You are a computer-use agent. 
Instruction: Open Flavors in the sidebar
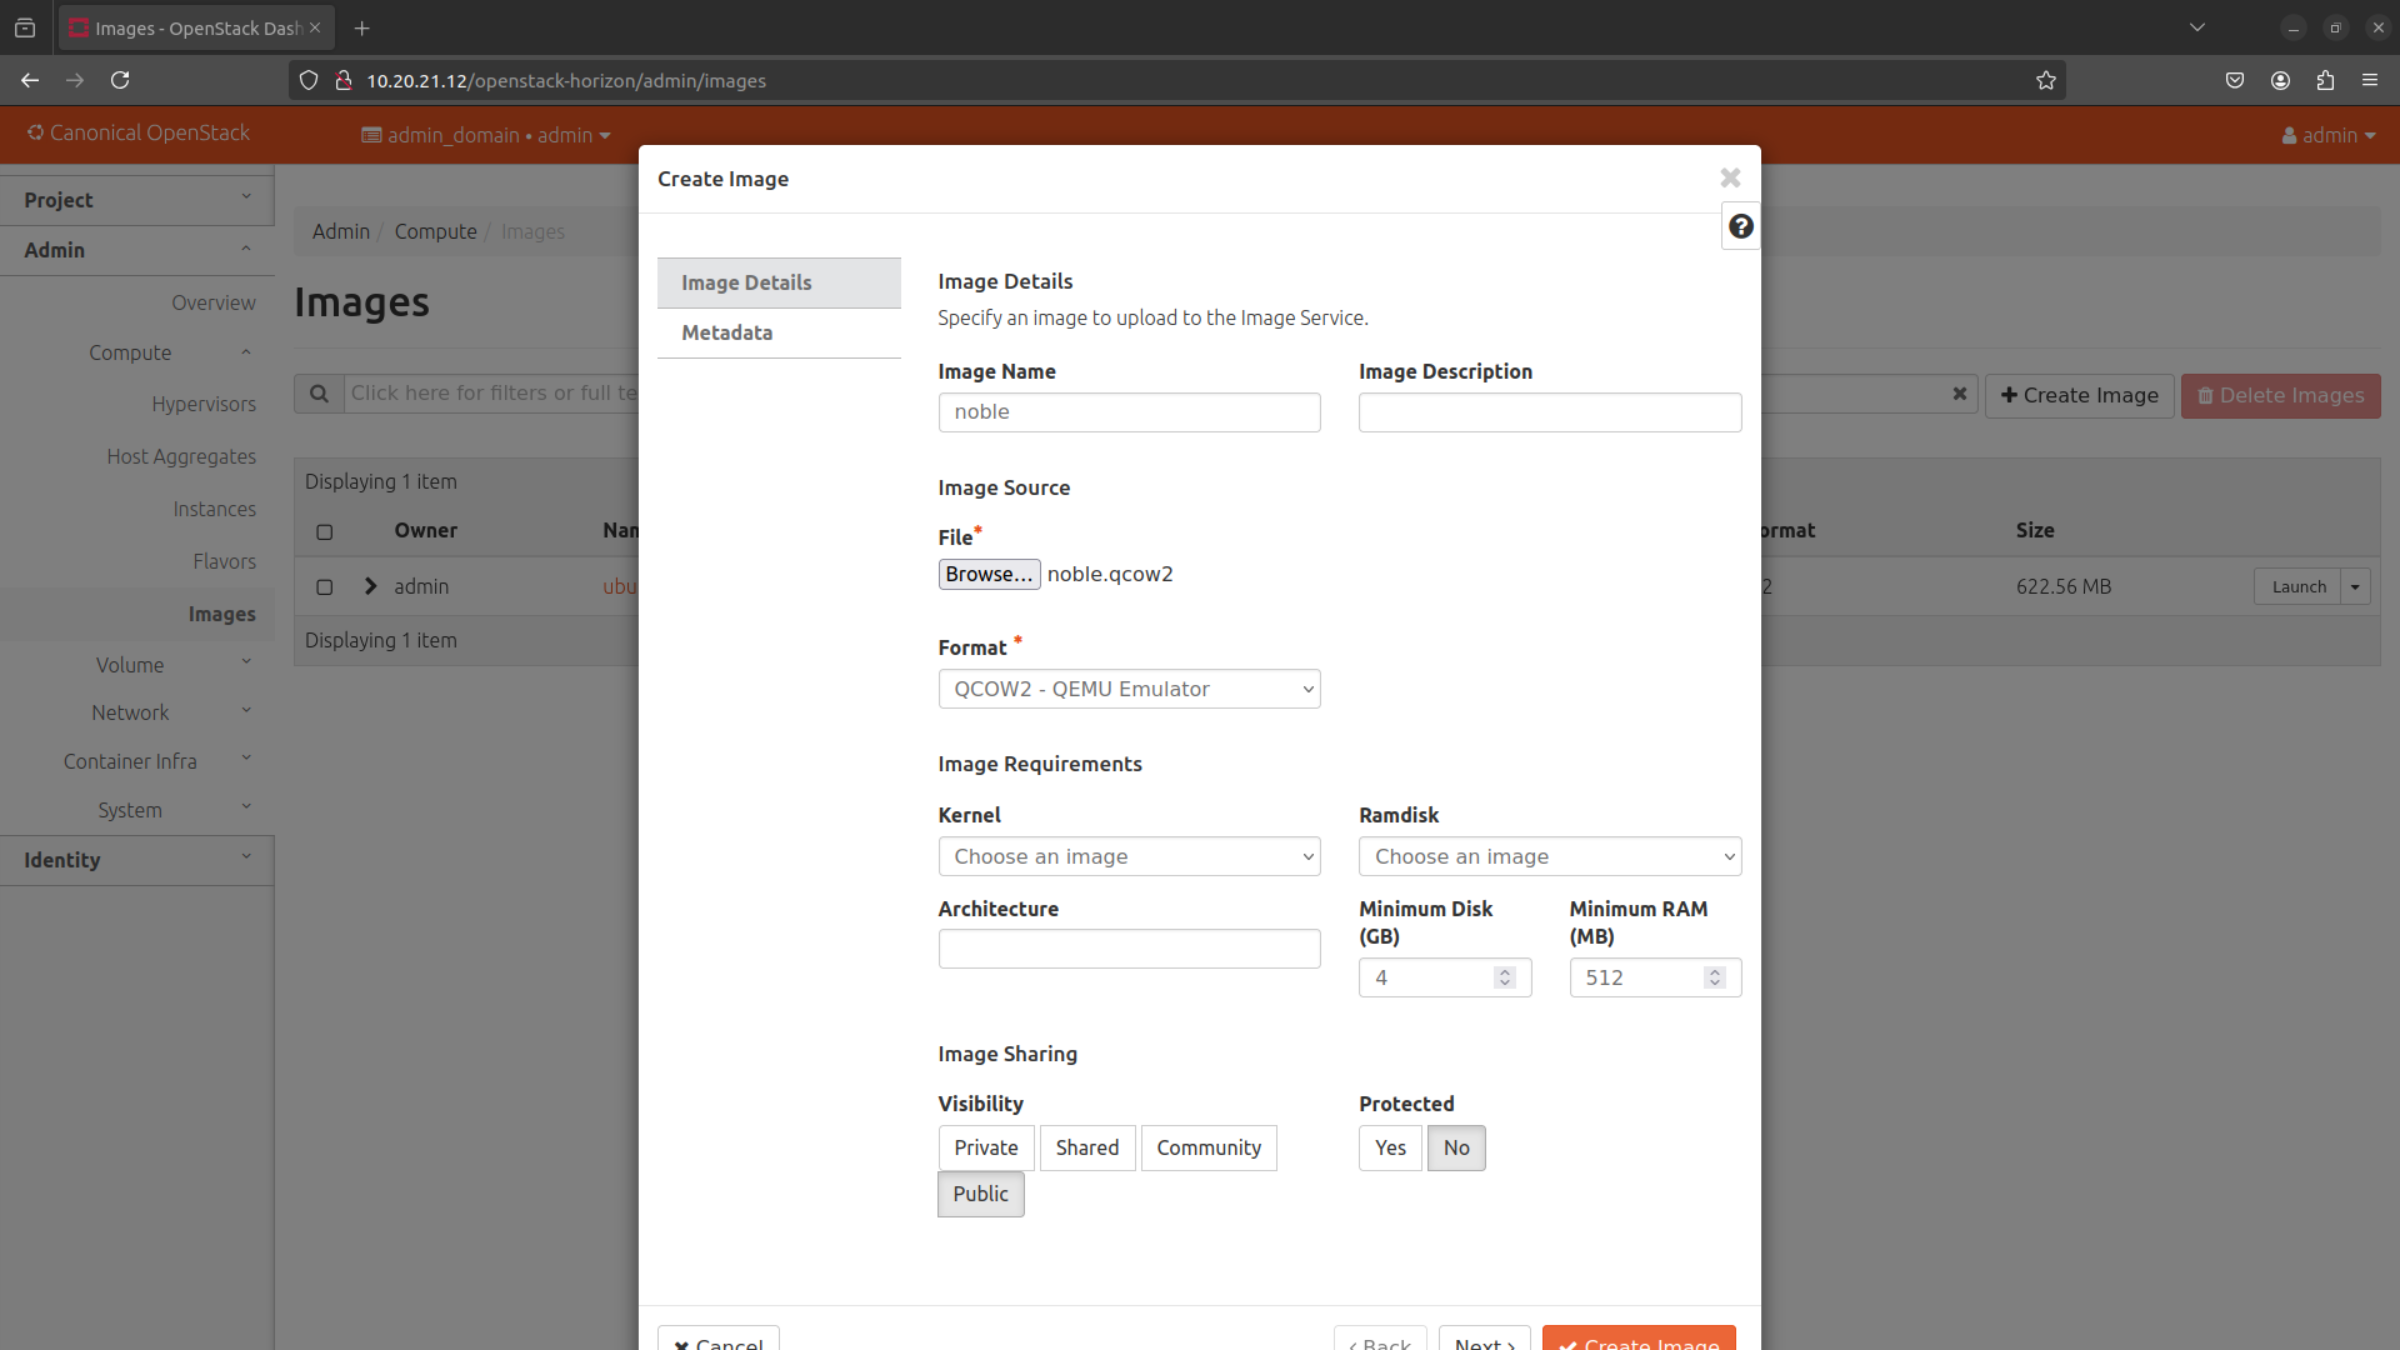click(224, 561)
